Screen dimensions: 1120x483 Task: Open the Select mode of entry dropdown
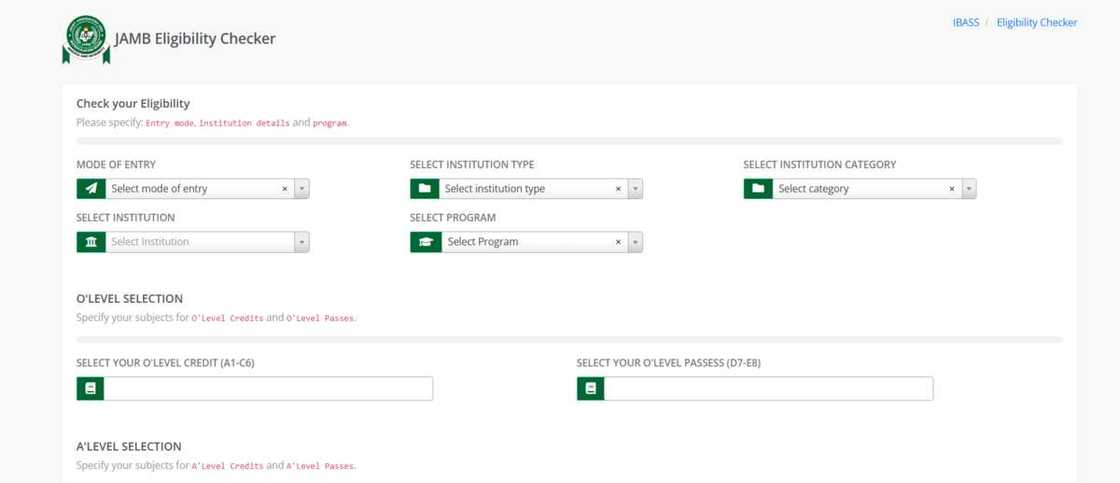(x=207, y=189)
